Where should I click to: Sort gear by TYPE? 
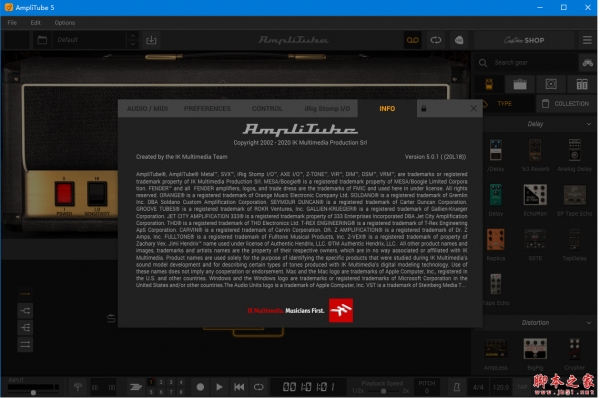[x=504, y=104]
